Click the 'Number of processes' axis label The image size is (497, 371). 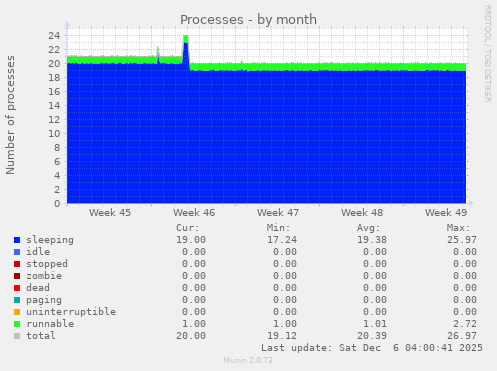[10, 115]
